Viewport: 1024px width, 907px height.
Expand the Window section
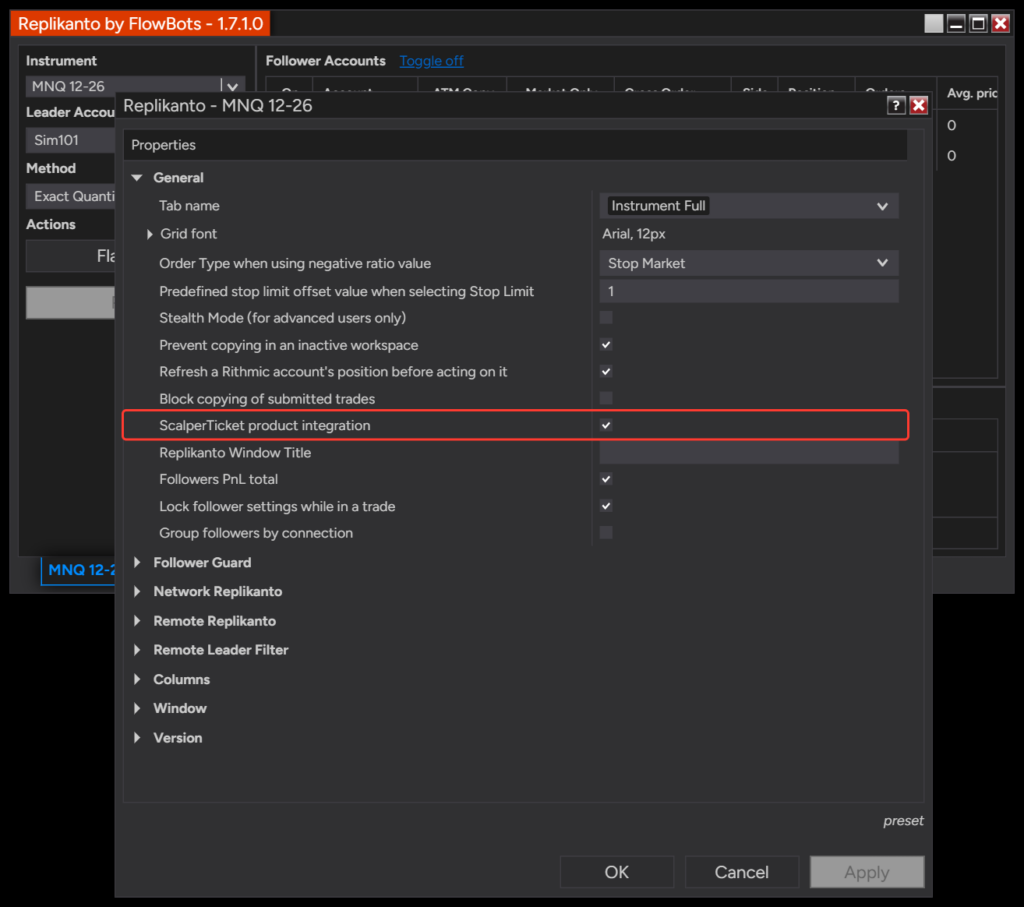137,708
